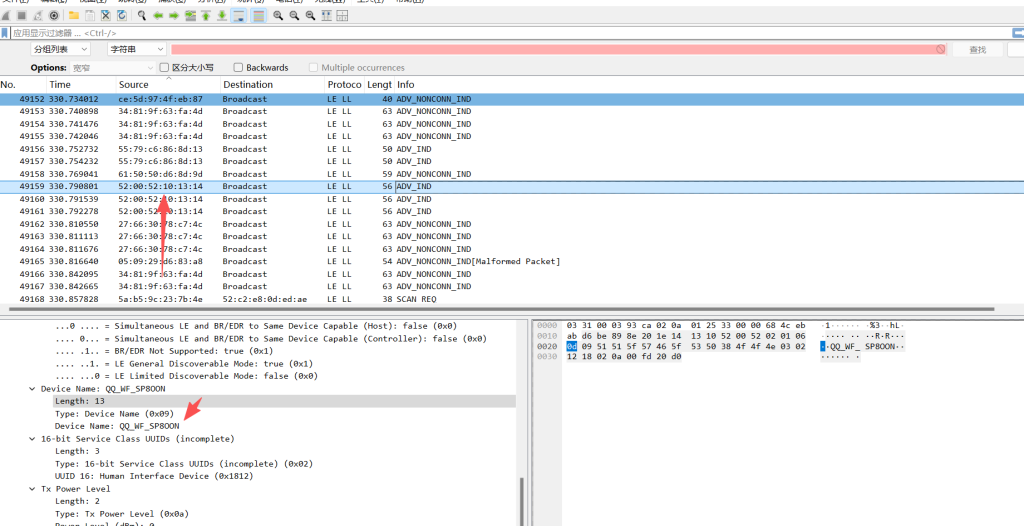
Task: Select packet 49165 Malformed Packet row
Action: [300, 262]
